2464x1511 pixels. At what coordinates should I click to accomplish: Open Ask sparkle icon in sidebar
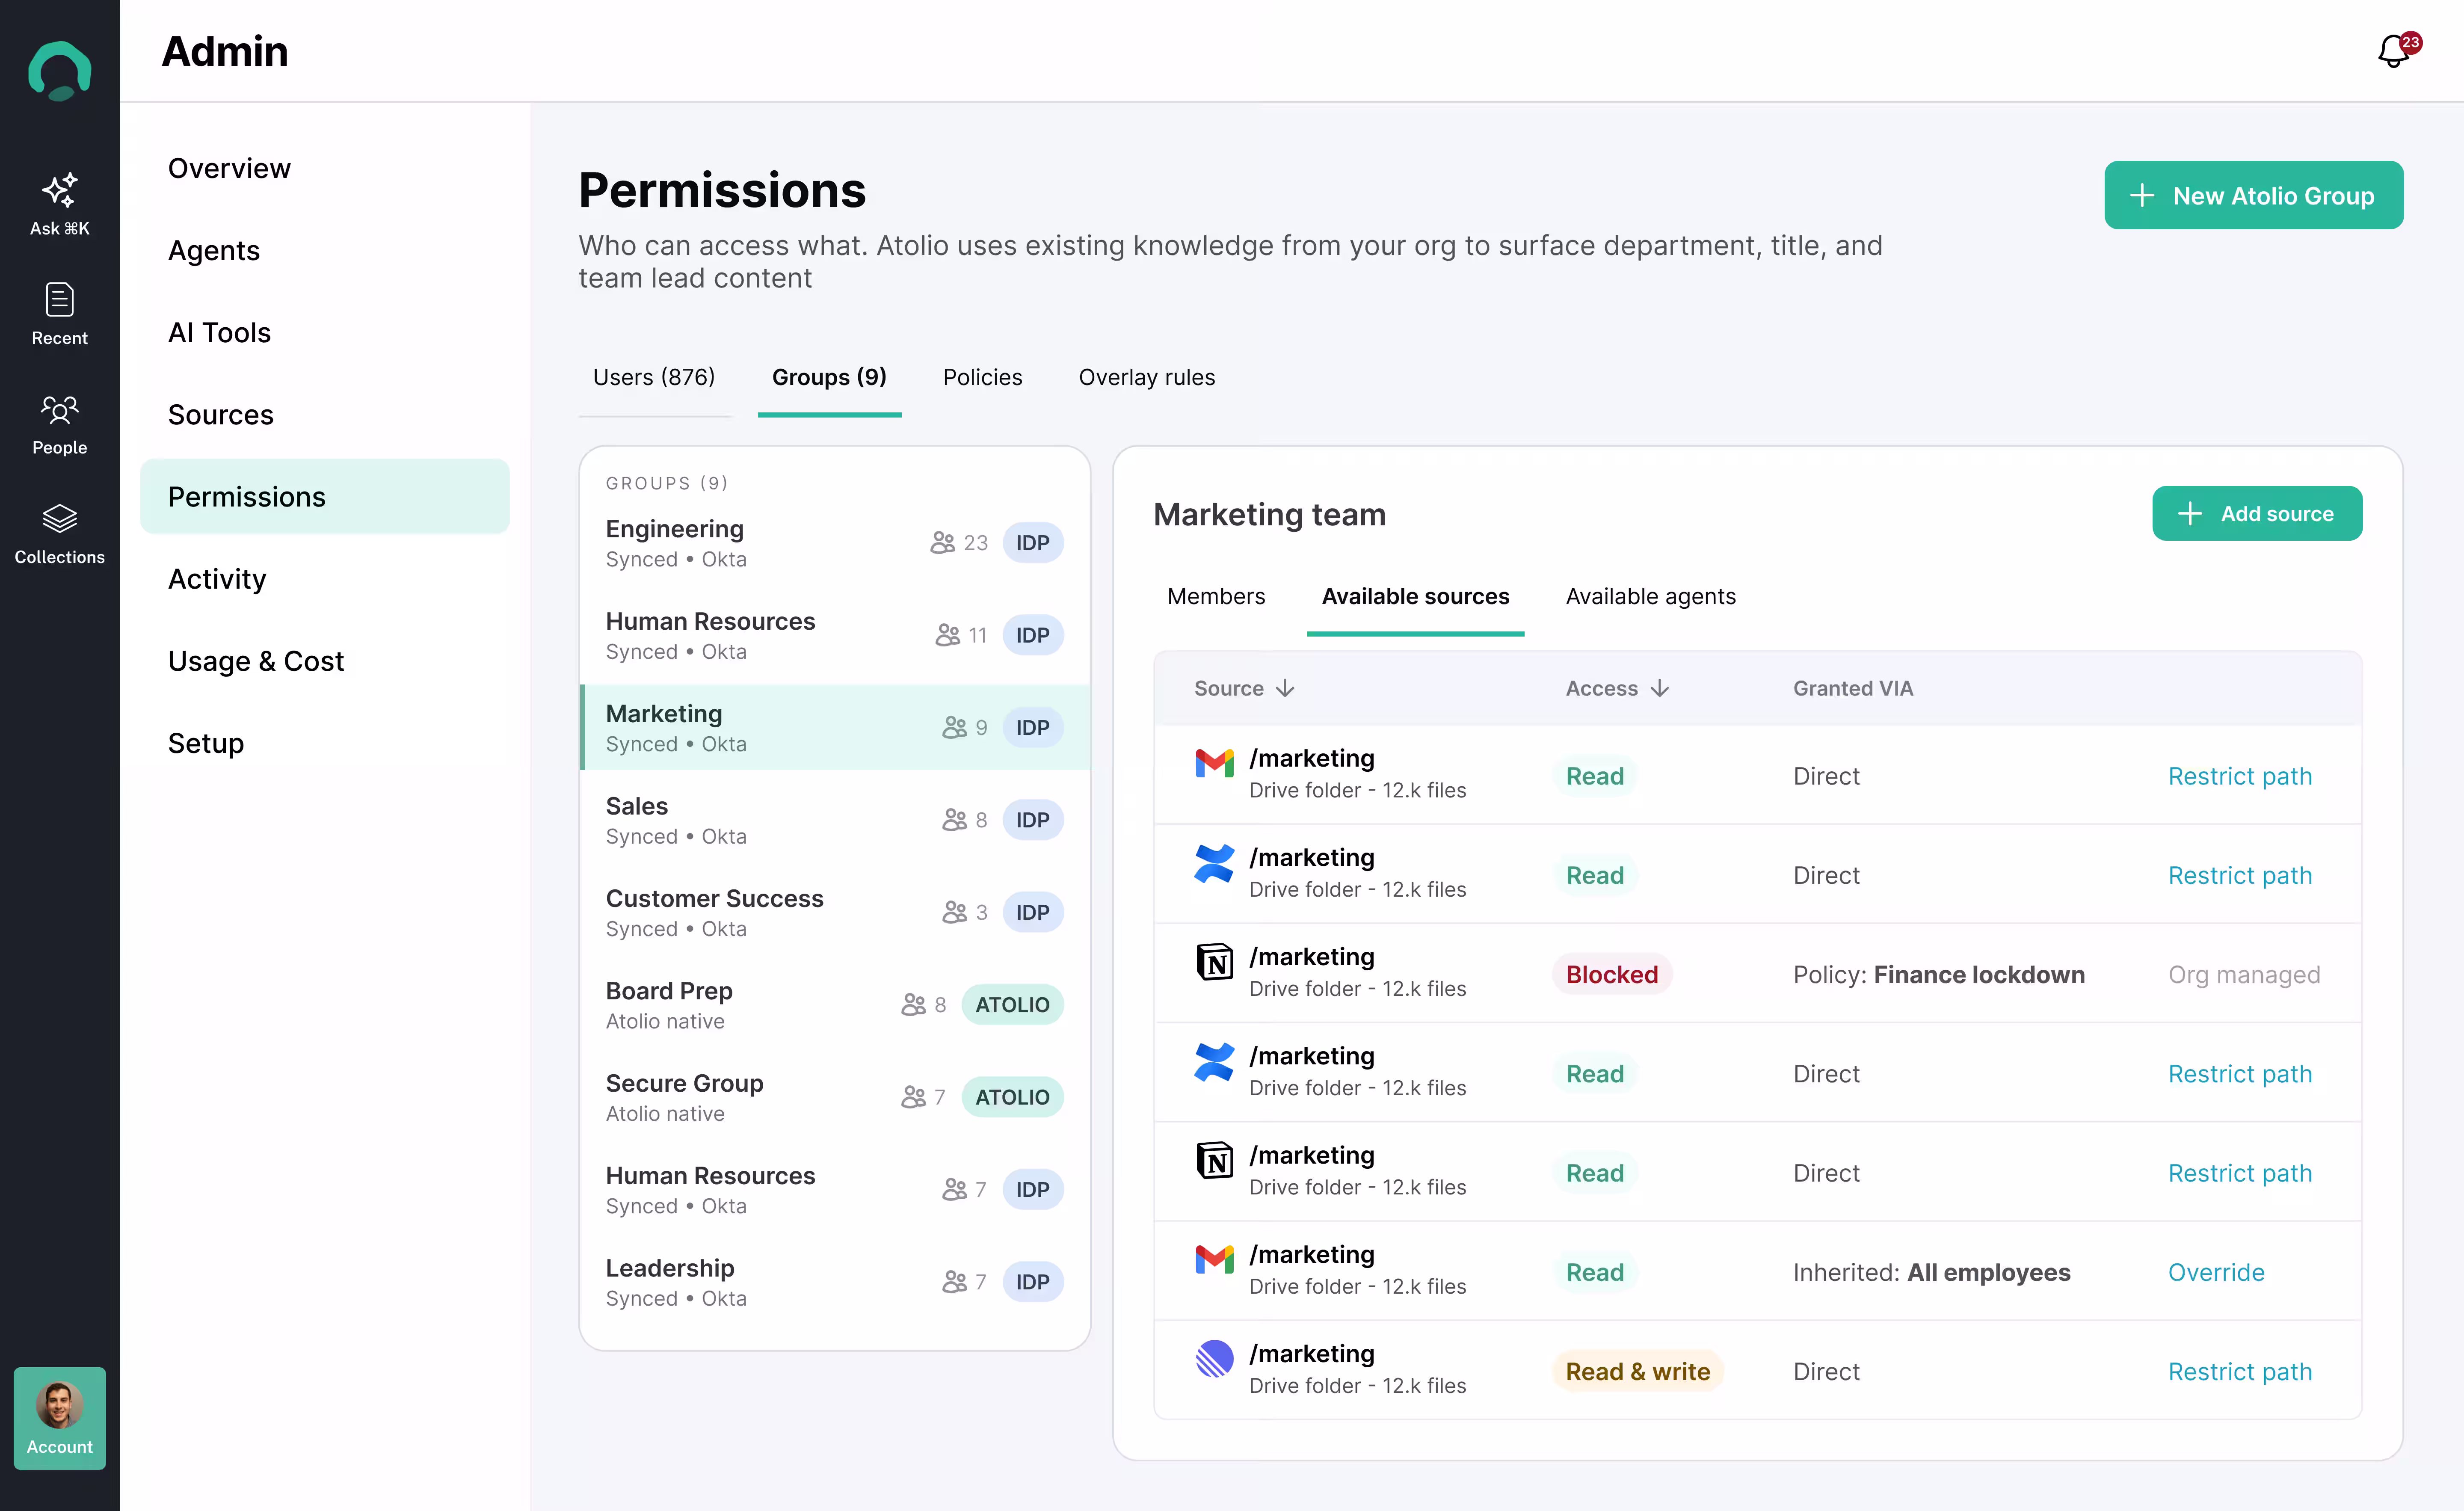60,189
